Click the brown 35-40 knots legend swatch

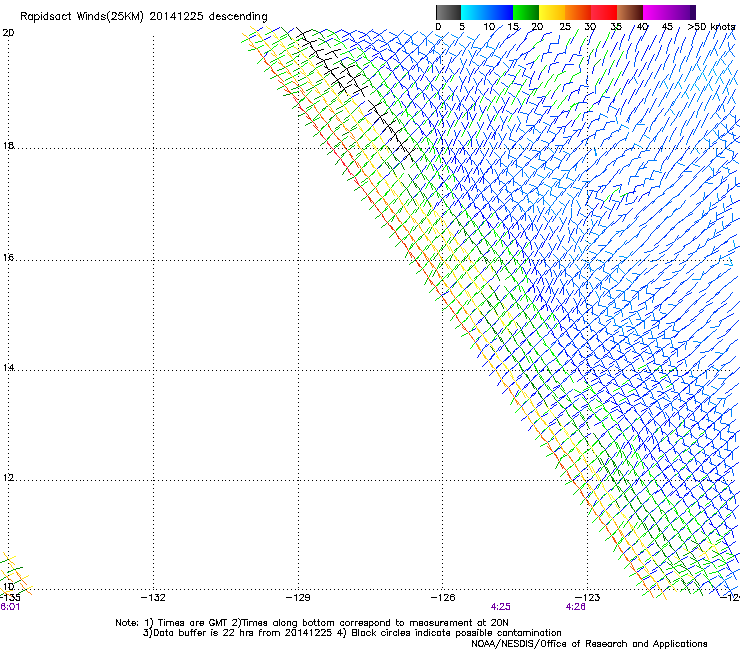click(x=630, y=12)
